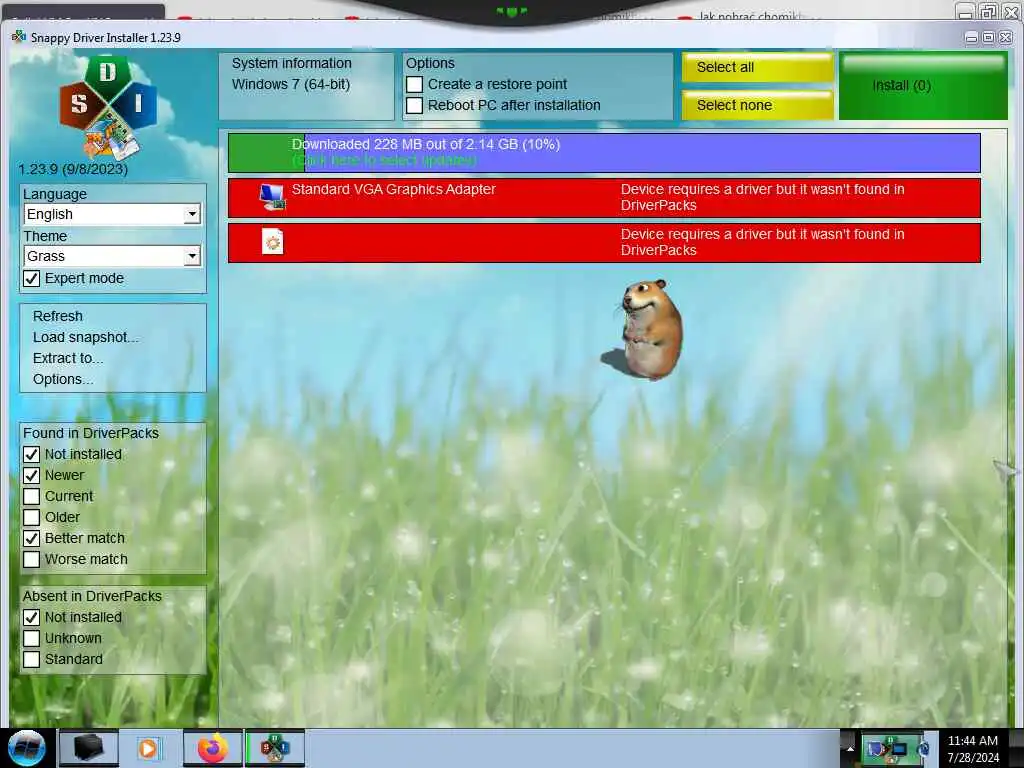Click the network tray icon
The width and height of the screenshot is (1024, 768).
[899, 750]
